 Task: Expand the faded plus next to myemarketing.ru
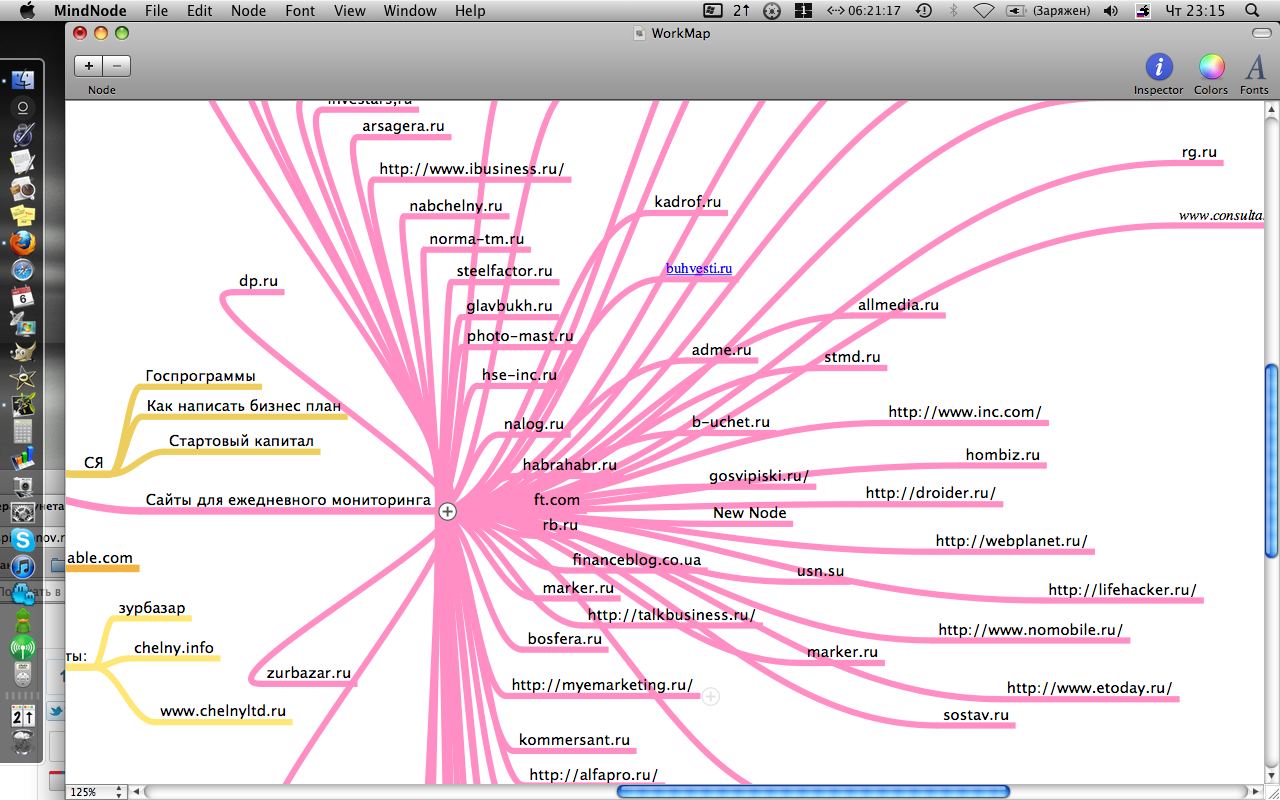click(710, 696)
